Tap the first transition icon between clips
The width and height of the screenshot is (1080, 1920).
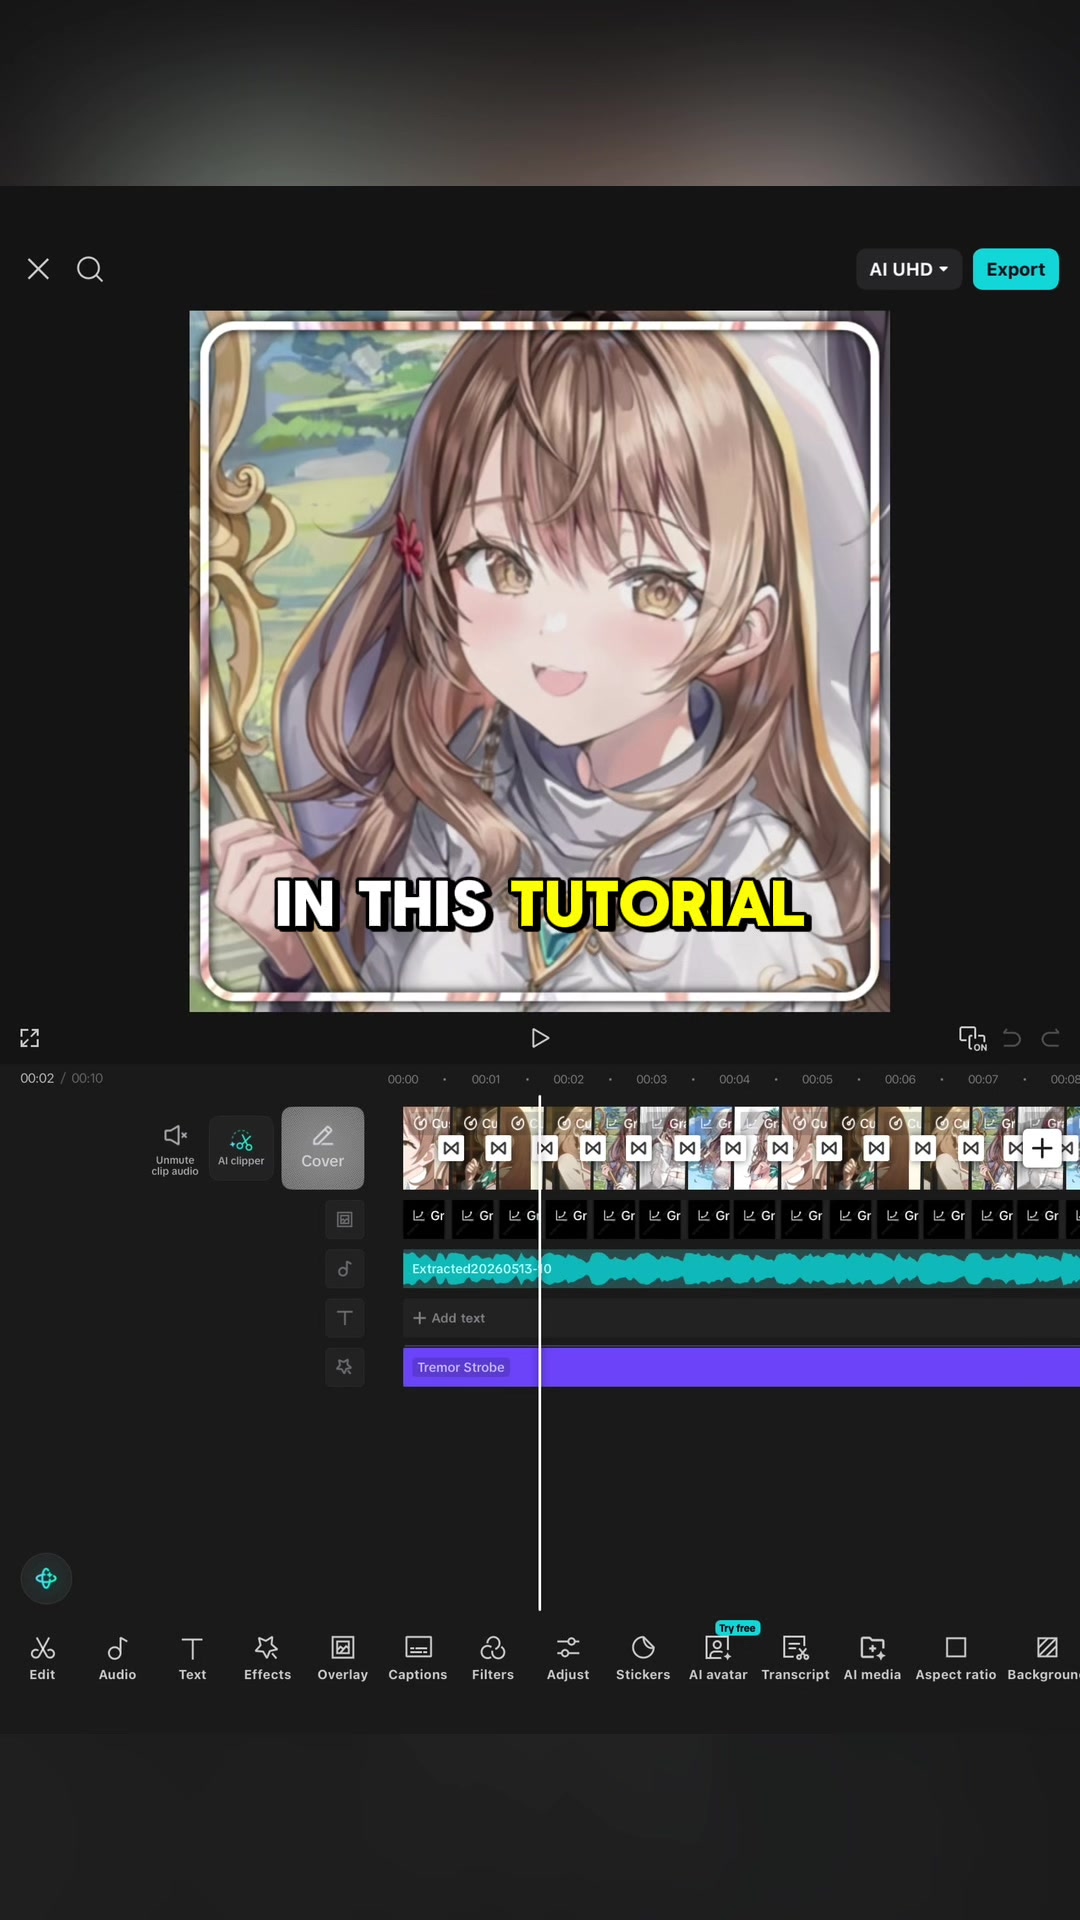tap(451, 1148)
